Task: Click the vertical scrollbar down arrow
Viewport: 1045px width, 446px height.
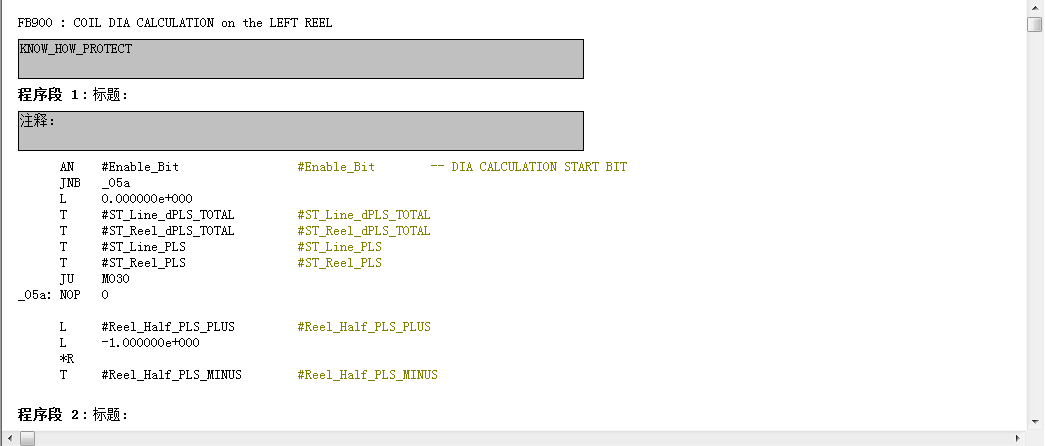Action: point(1035,422)
